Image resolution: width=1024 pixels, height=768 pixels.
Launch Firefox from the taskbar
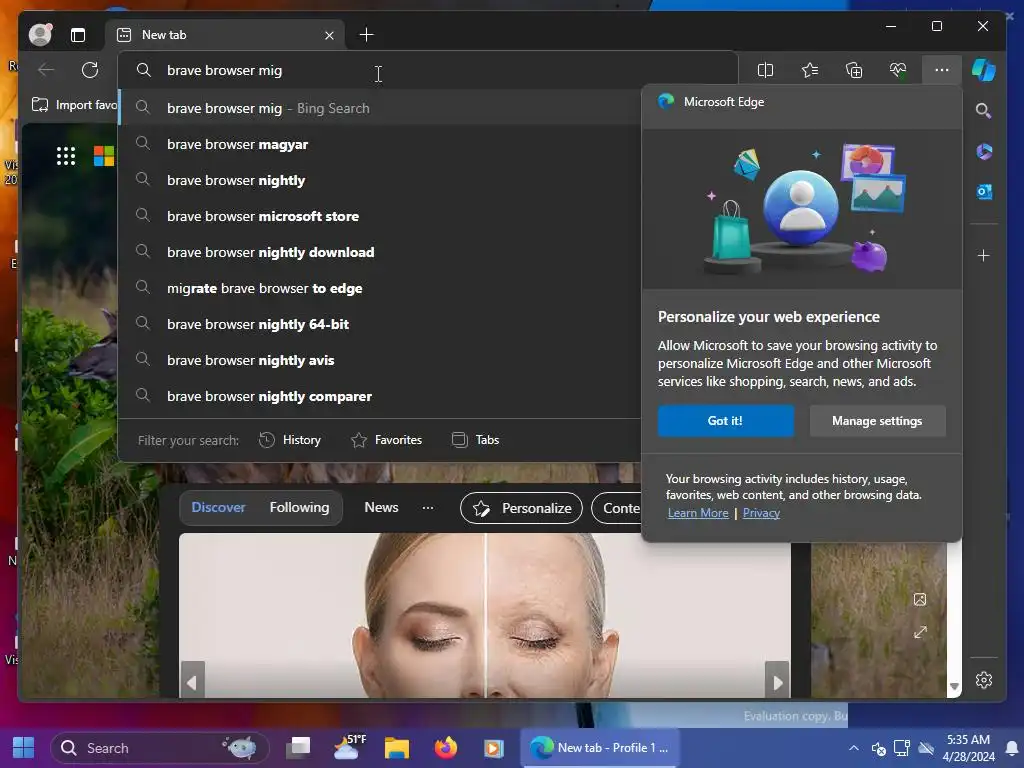[445, 748]
